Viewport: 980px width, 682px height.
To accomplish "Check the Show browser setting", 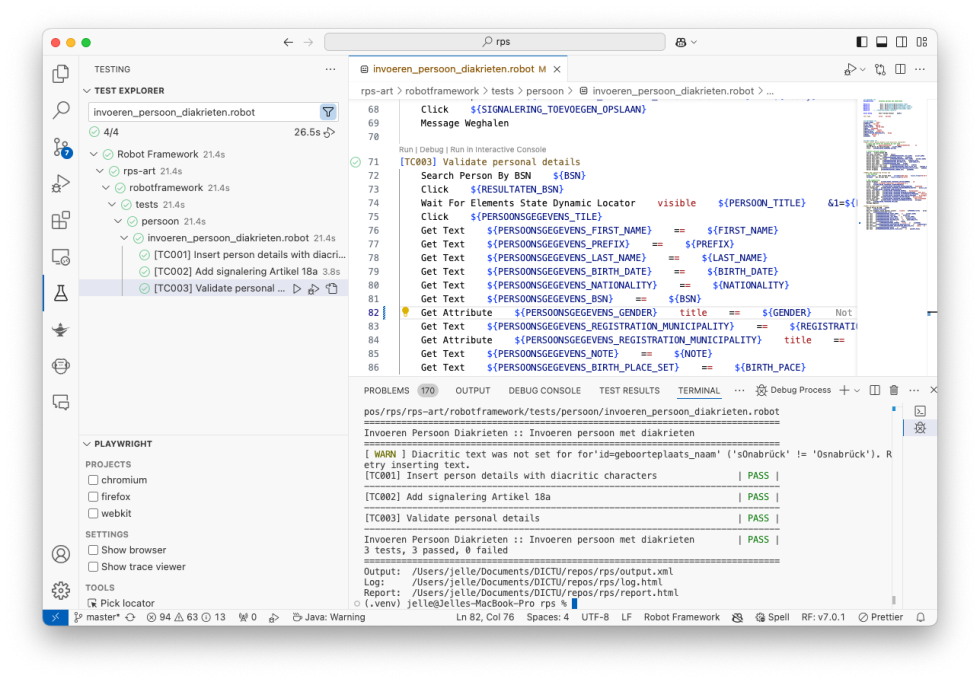I will 93,550.
